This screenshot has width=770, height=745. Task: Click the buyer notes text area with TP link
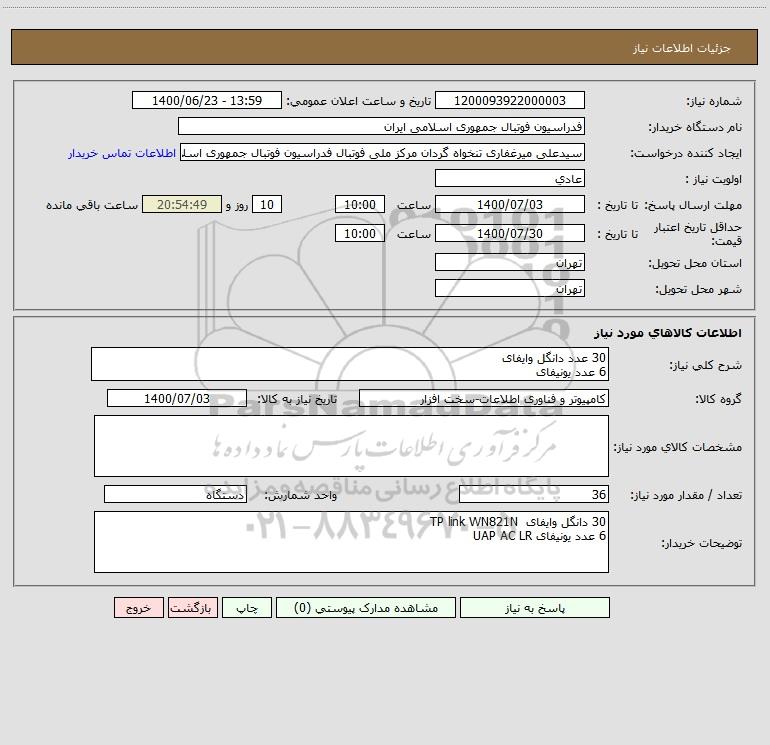351,542
